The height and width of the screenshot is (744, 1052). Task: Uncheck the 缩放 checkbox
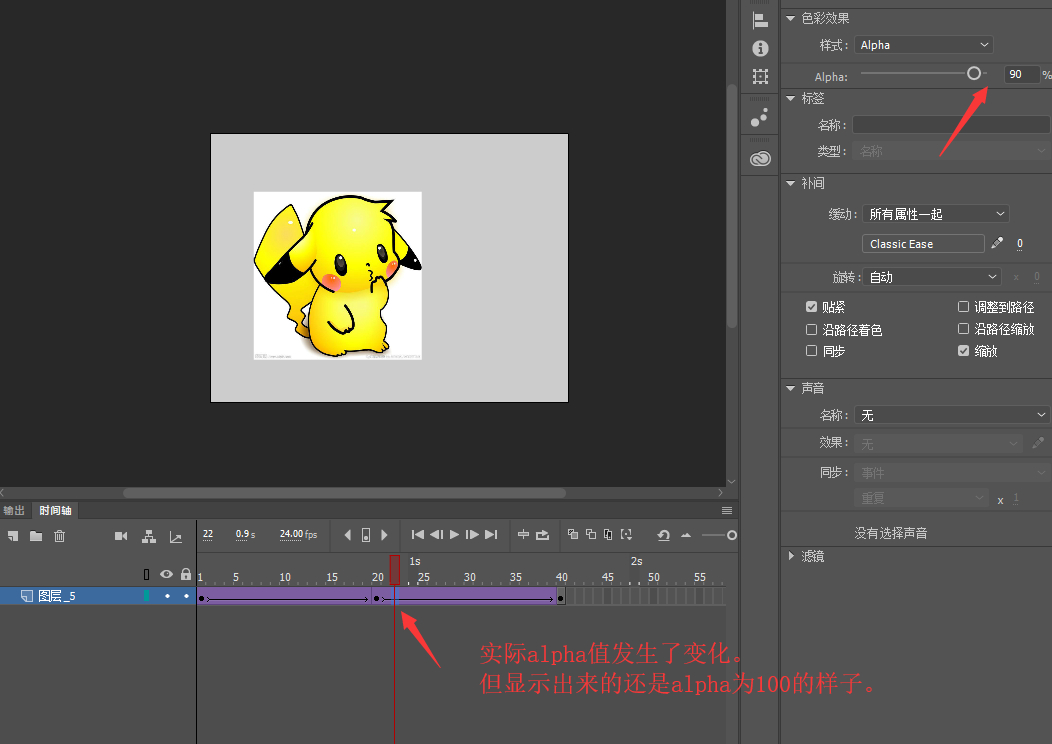point(963,351)
